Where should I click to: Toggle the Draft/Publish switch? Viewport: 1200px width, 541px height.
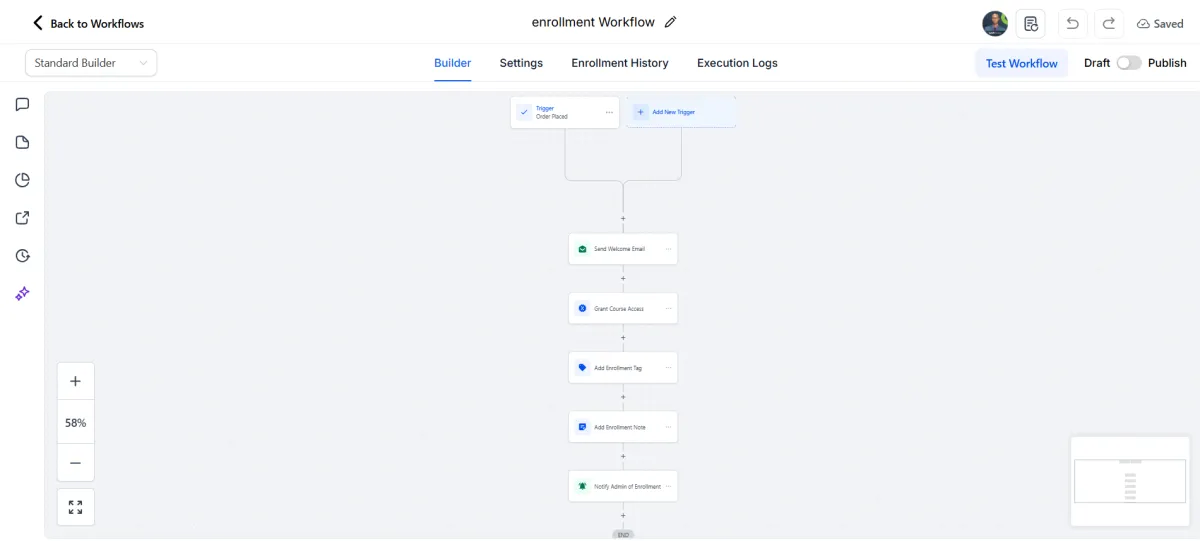1129,63
